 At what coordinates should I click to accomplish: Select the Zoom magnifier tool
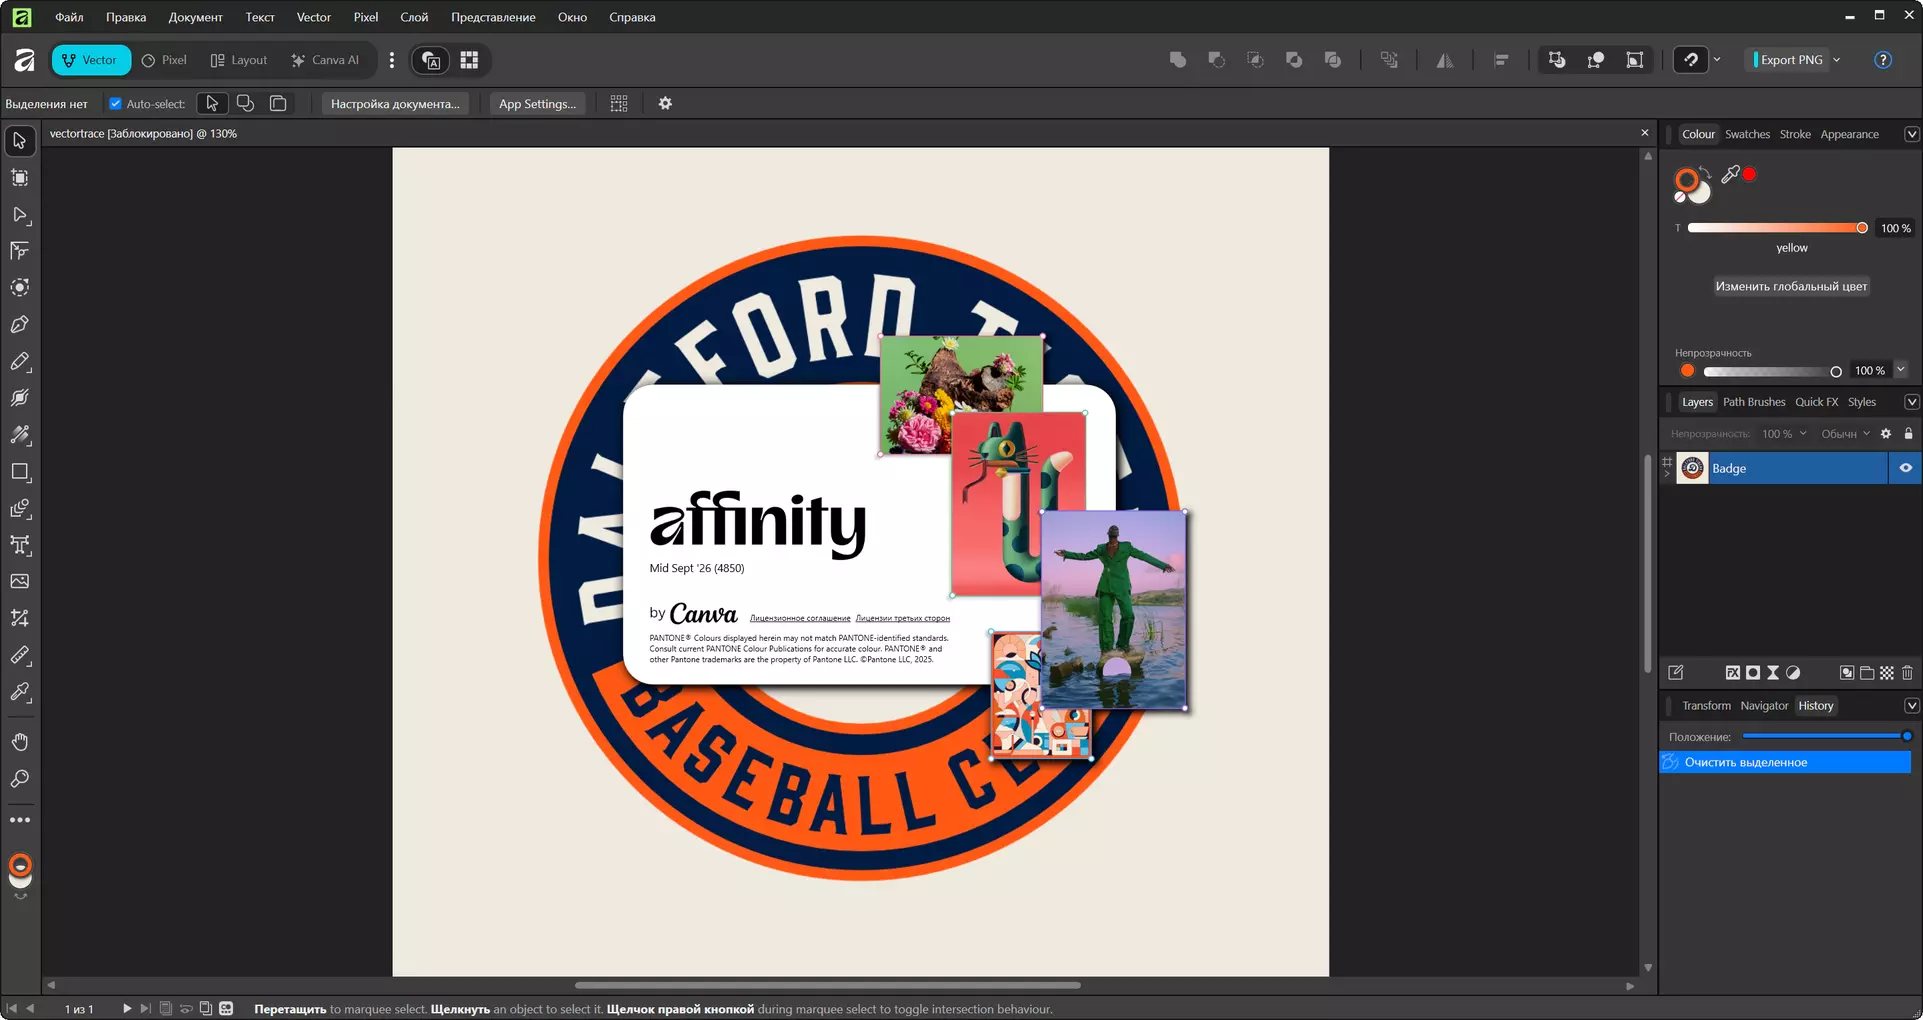20,779
